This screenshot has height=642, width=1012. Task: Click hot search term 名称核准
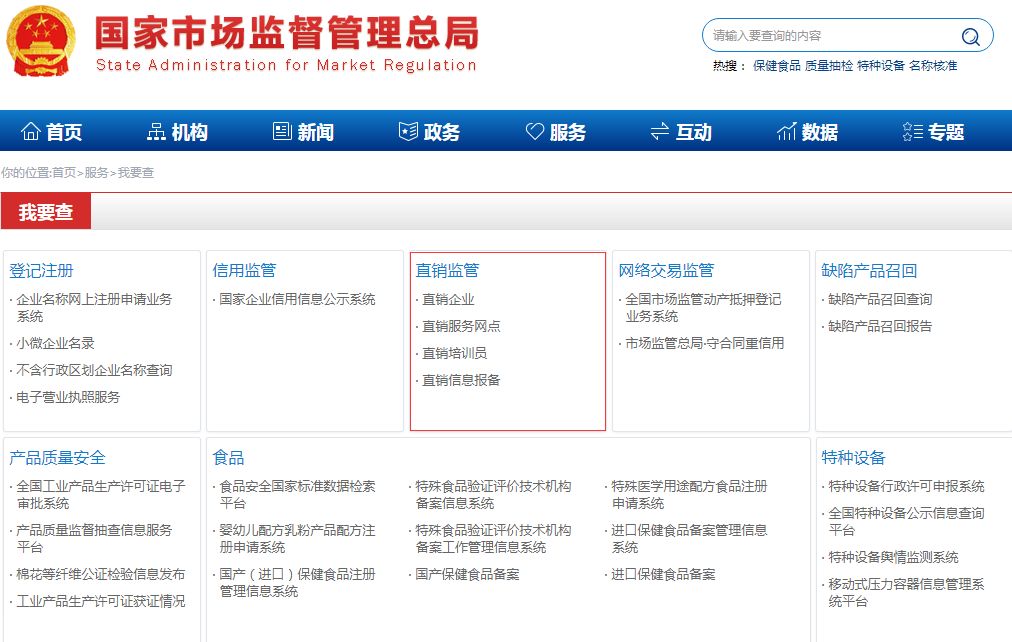[933, 66]
